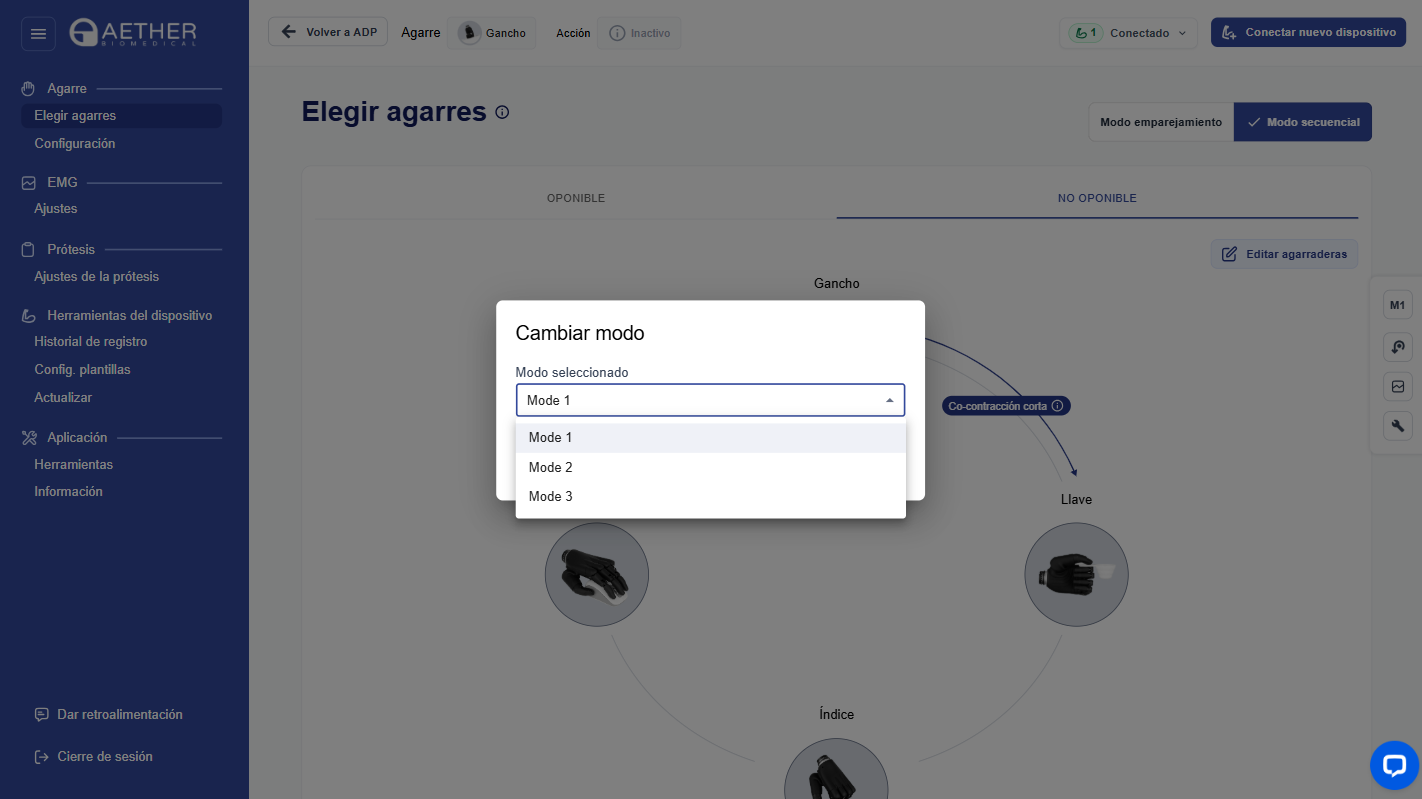
Task: Click Editar agarraderas button
Action: tap(1284, 254)
